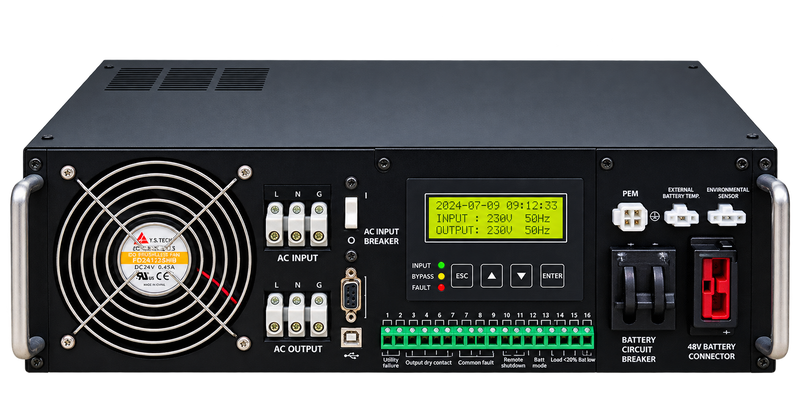The height and width of the screenshot is (417, 800).
Task: Click the yellow BYPASS status LED
Action: [x=441, y=277]
